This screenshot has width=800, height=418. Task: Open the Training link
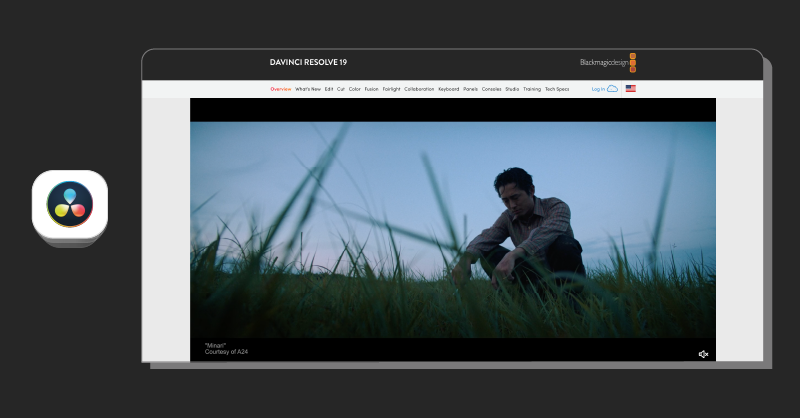tap(532, 89)
